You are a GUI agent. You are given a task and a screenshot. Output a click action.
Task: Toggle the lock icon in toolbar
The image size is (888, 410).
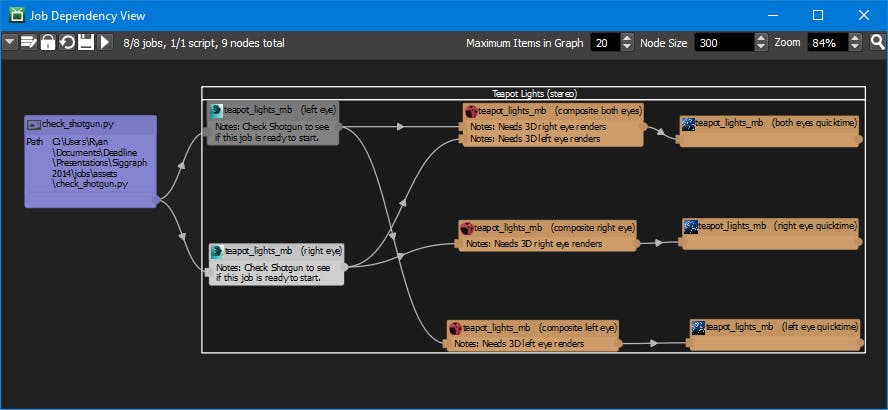click(48, 42)
